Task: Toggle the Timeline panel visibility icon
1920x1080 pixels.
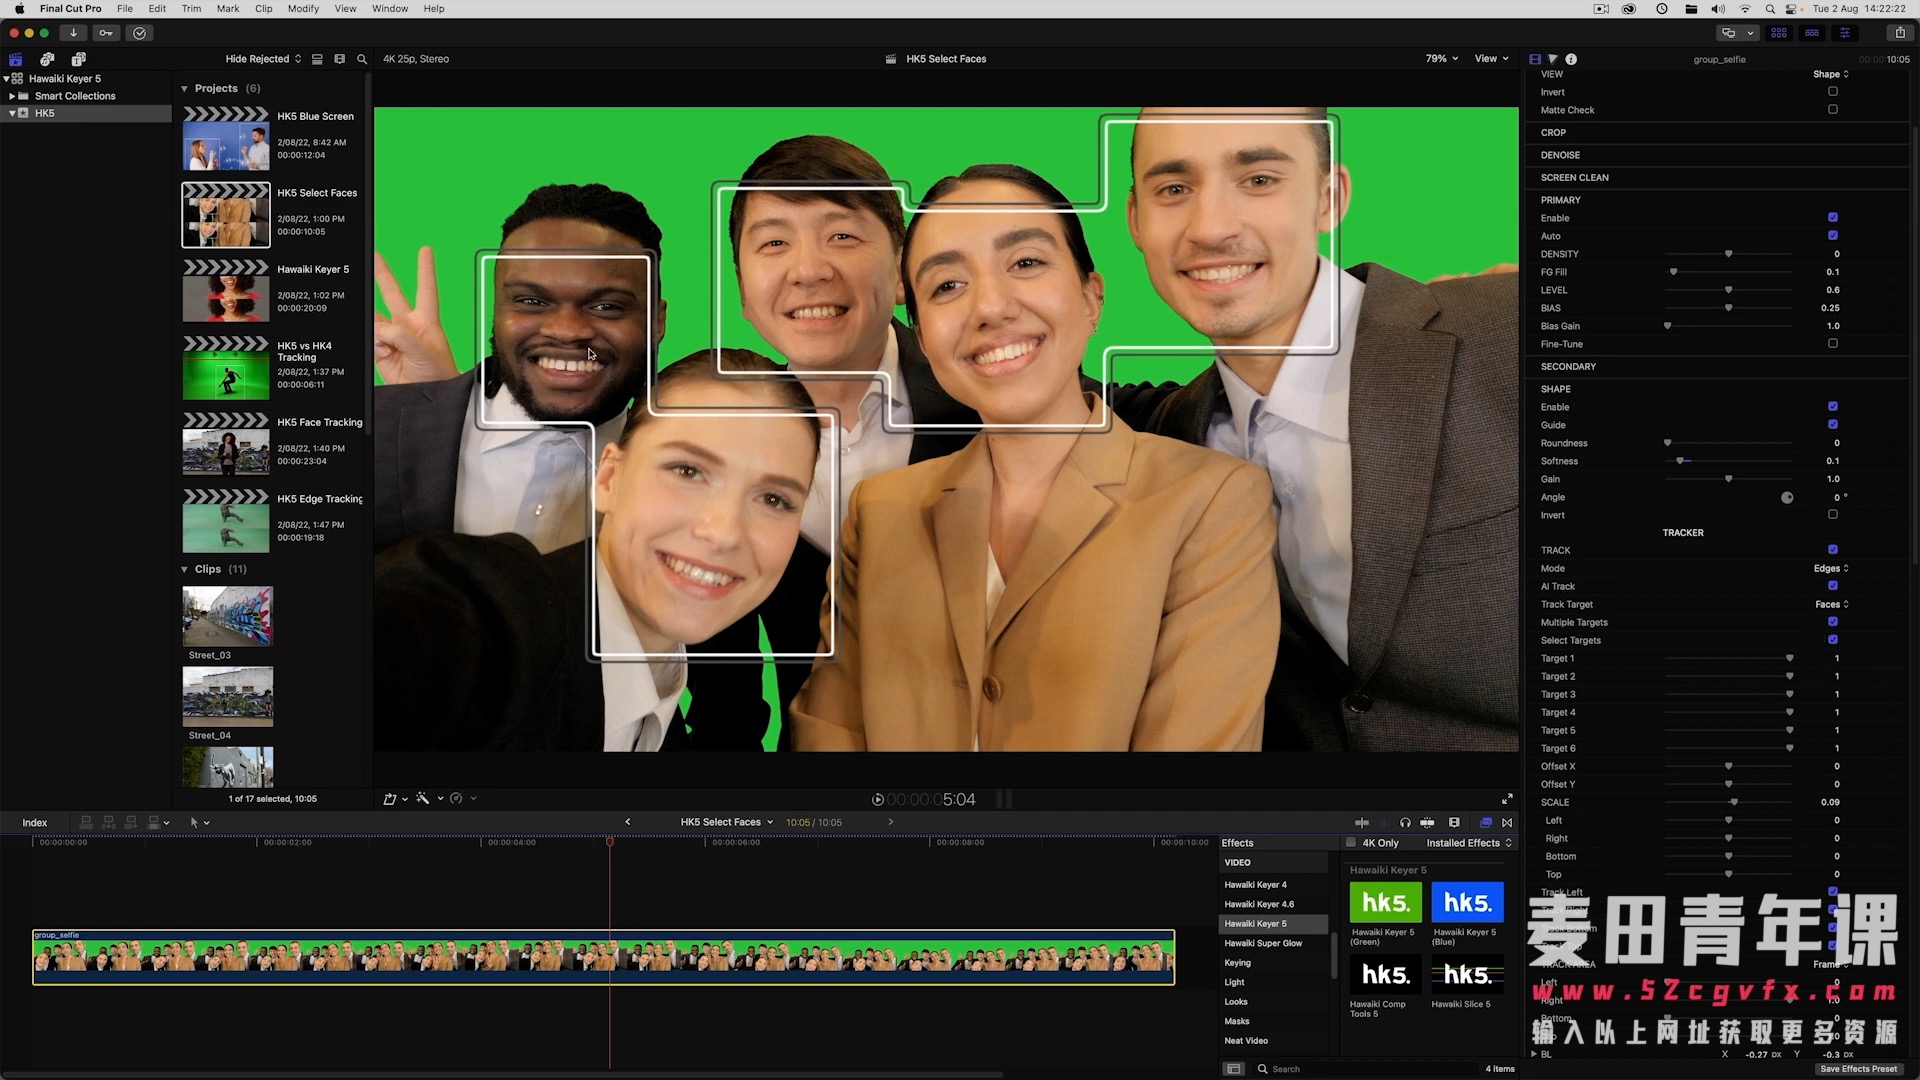Action: [1812, 33]
